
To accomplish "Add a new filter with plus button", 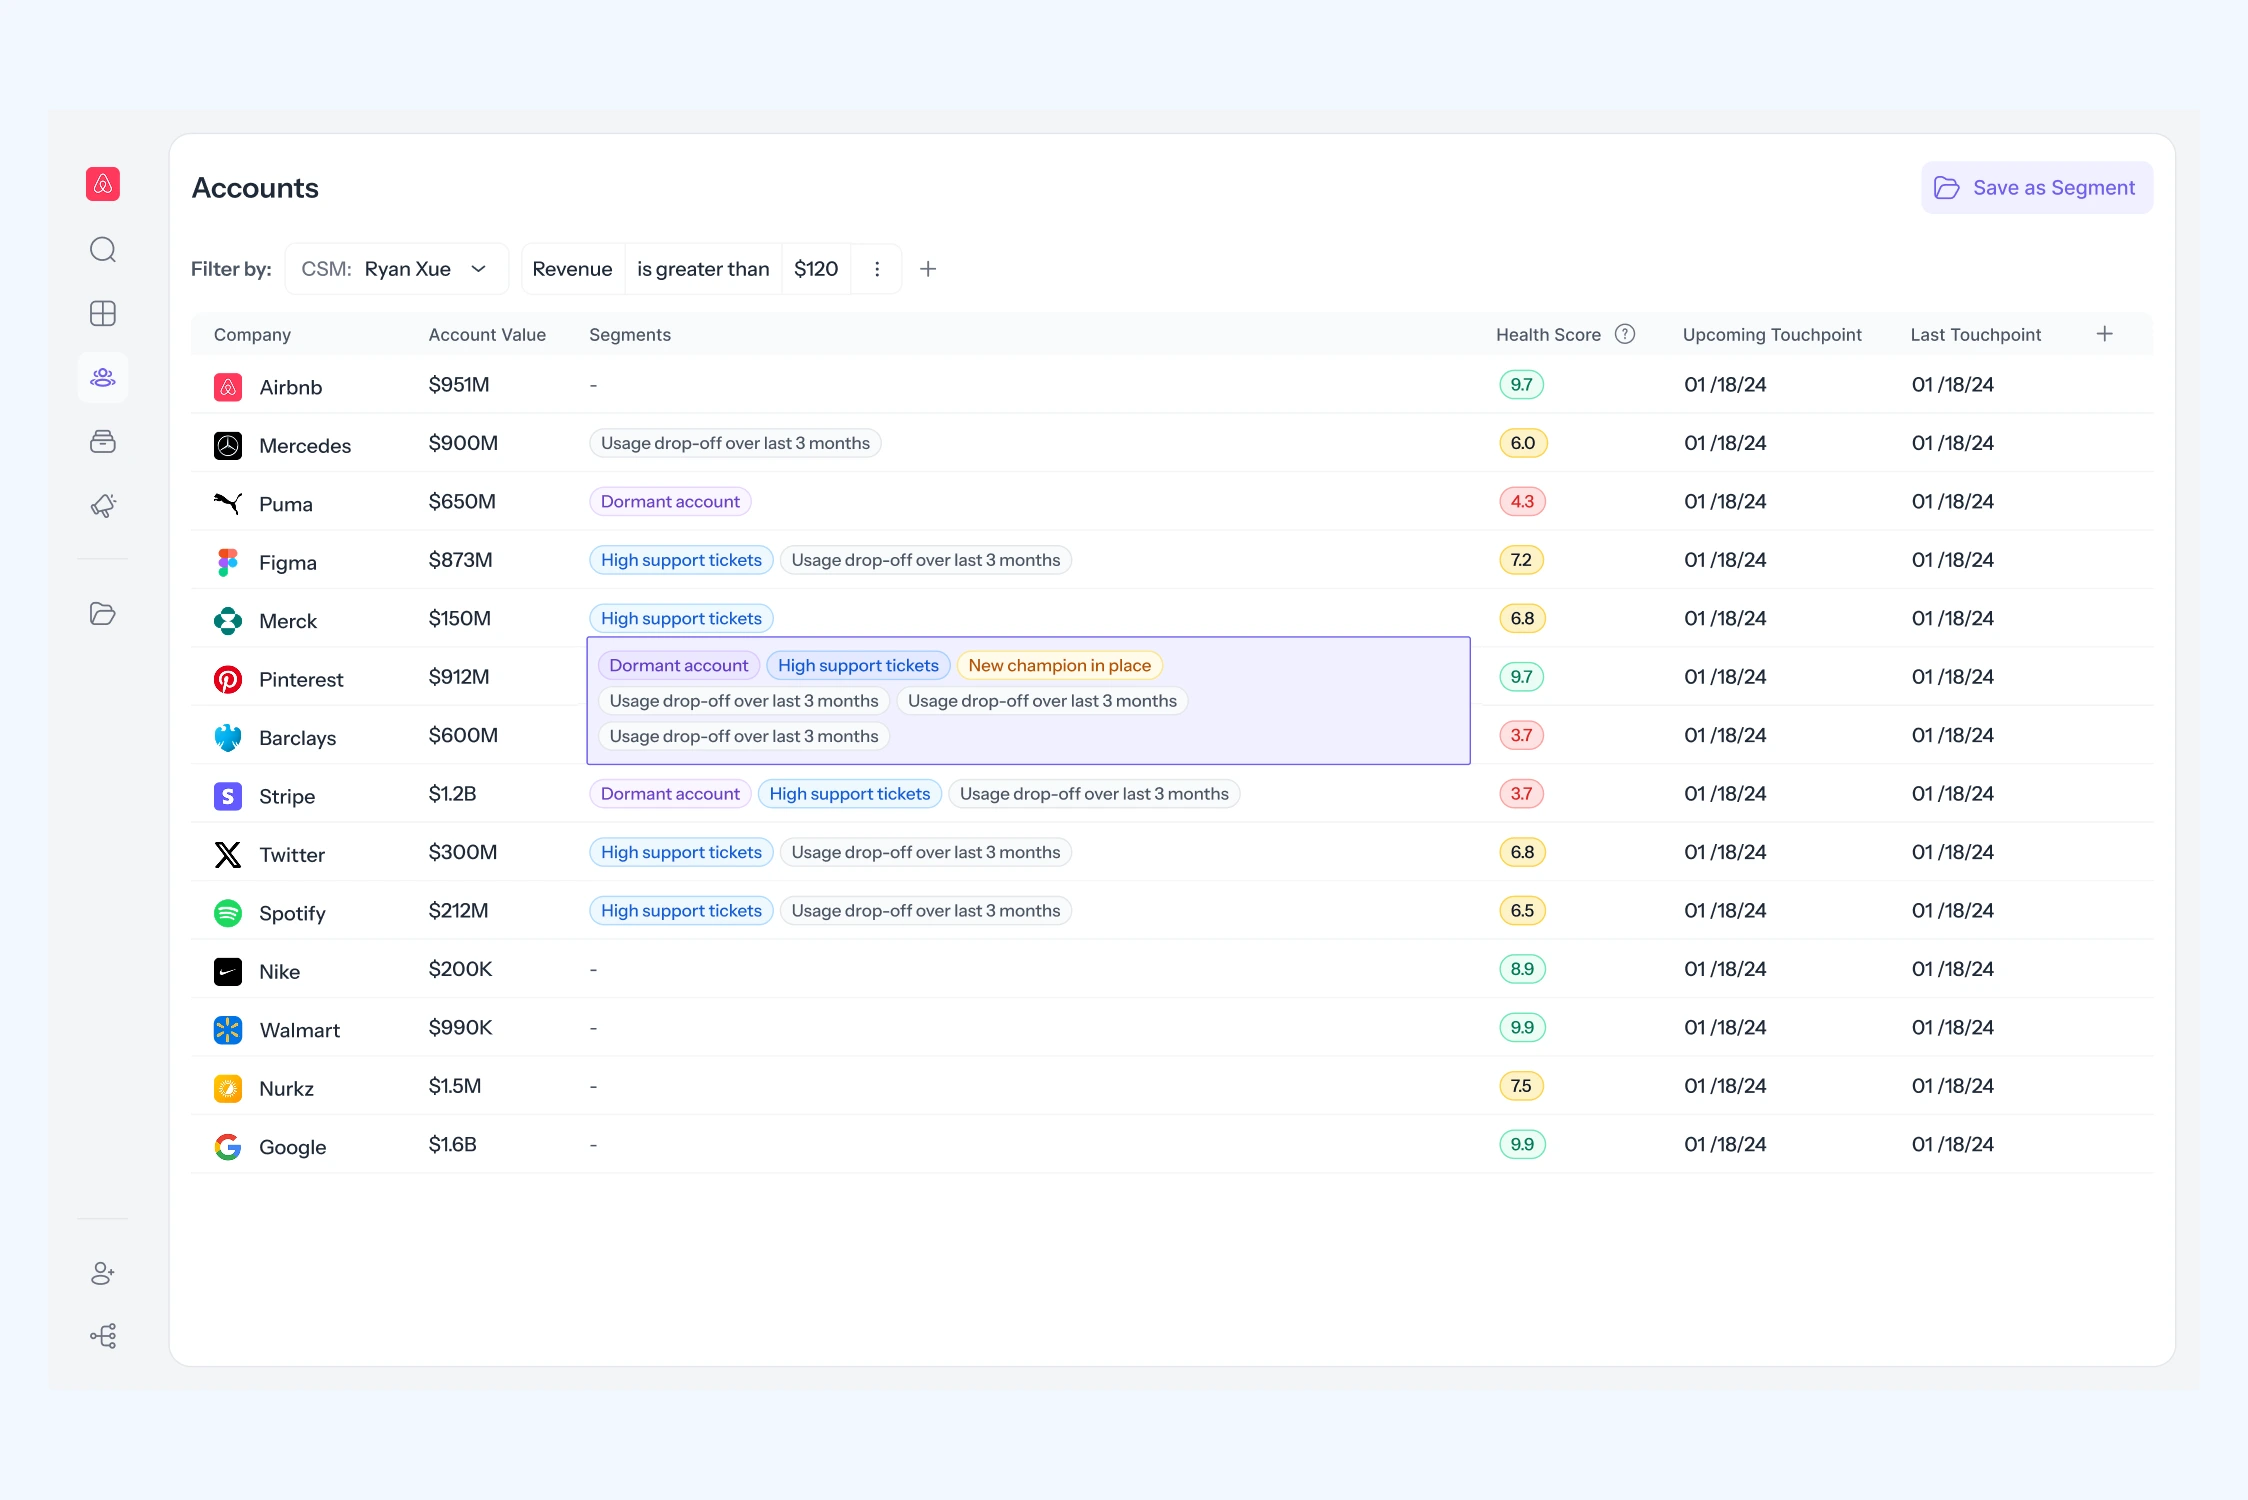I will (x=928, y=269).
